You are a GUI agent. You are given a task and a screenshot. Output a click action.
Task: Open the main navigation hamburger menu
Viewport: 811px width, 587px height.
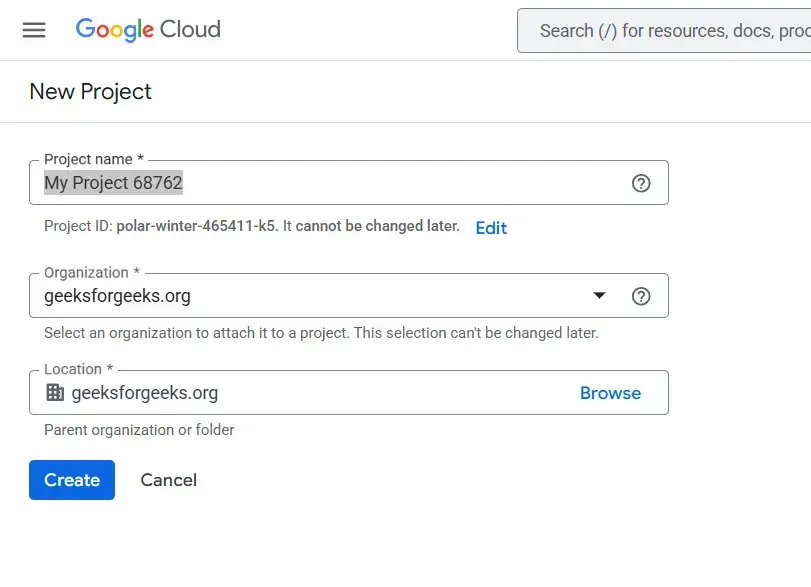(x=34, y=30)
